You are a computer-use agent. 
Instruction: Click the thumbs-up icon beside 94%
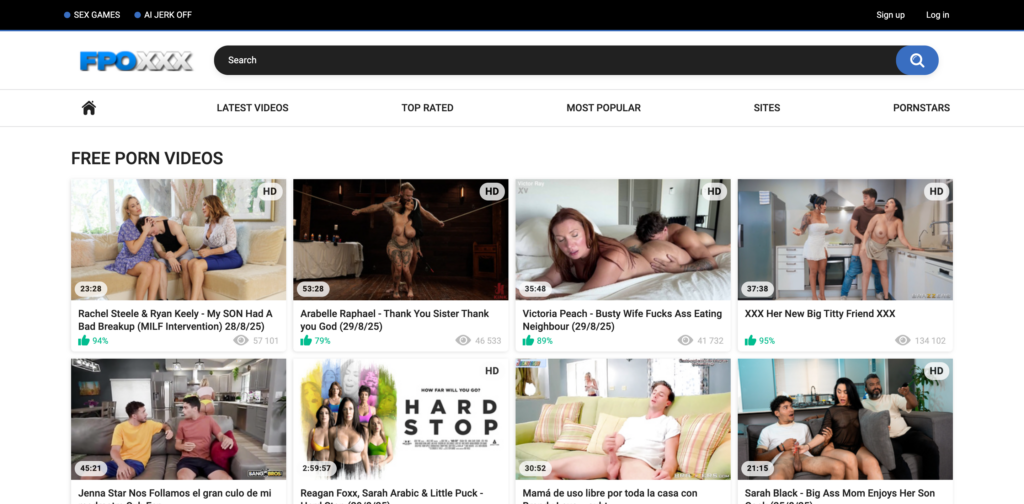tap(84, 340)
